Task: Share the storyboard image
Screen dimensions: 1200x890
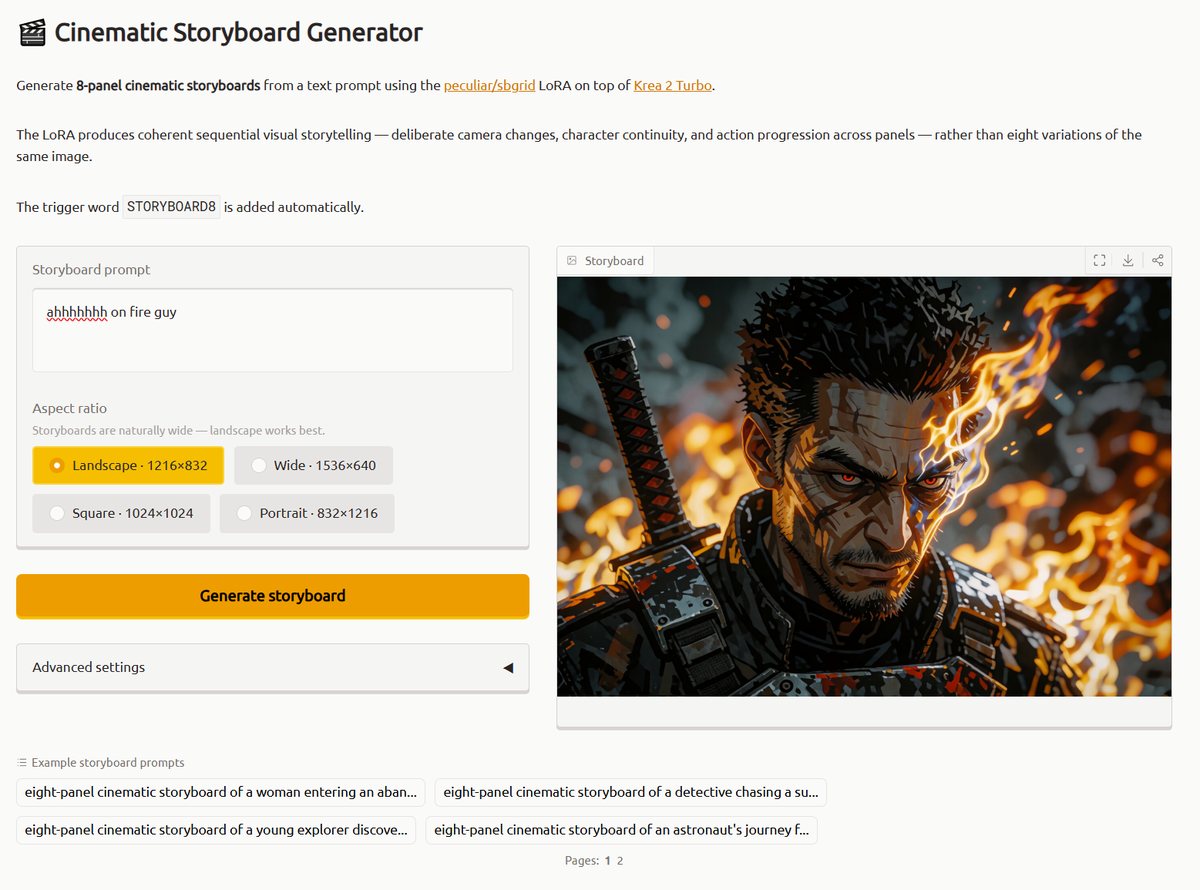Action: (x=1157, y=261)
